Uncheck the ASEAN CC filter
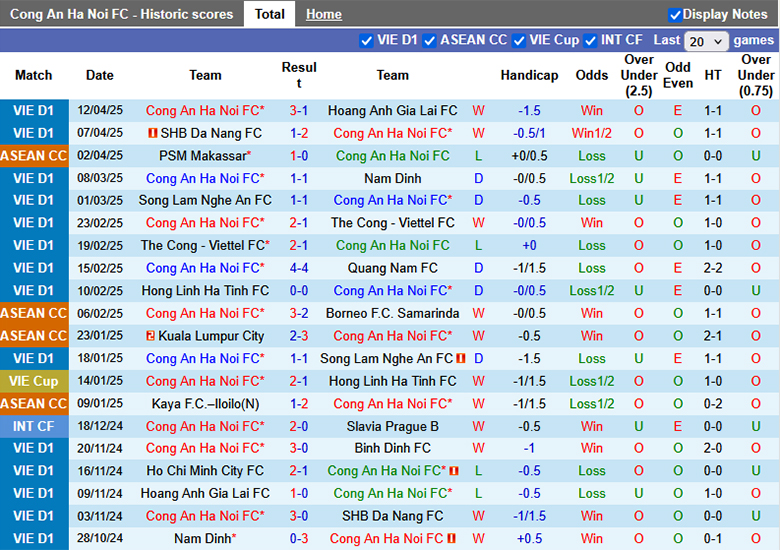This screenshot has width=780, height=550. tap(429, 41)
